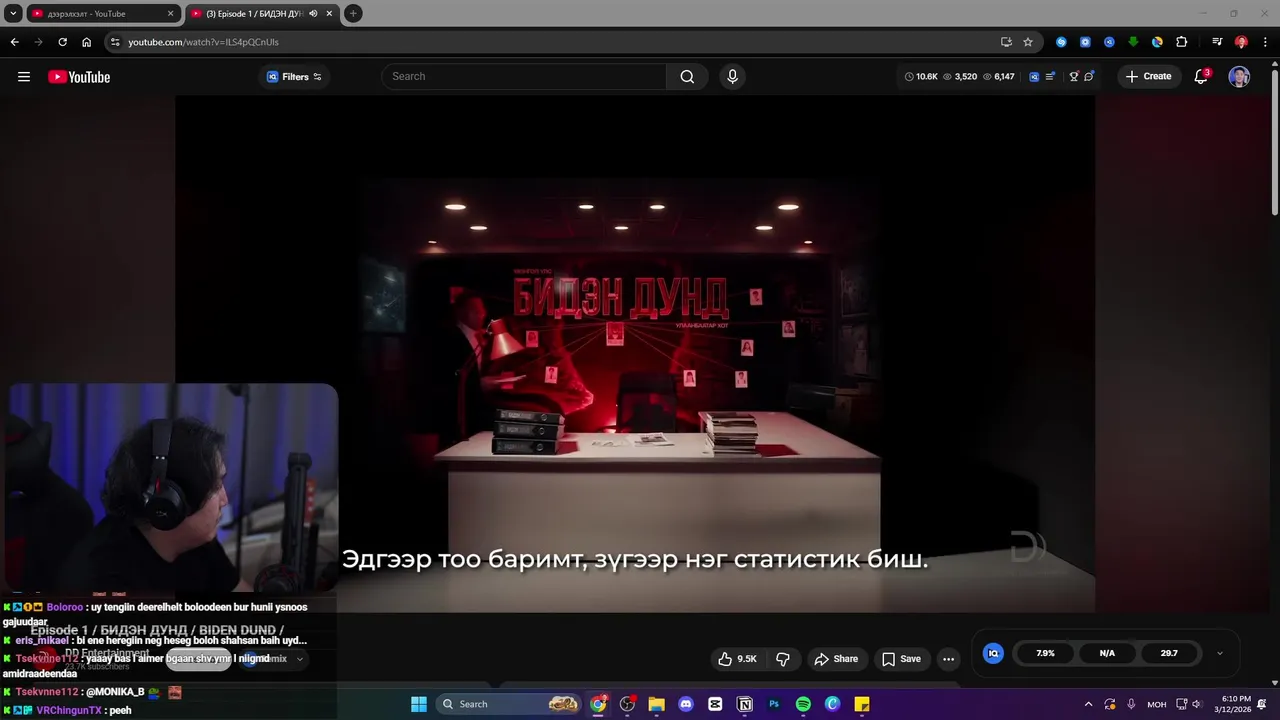The height and width of the screenshot is (720, 1280).
Task: Click the 6,147 views stat
Action: pyautogui.click(x=999, y=76)
